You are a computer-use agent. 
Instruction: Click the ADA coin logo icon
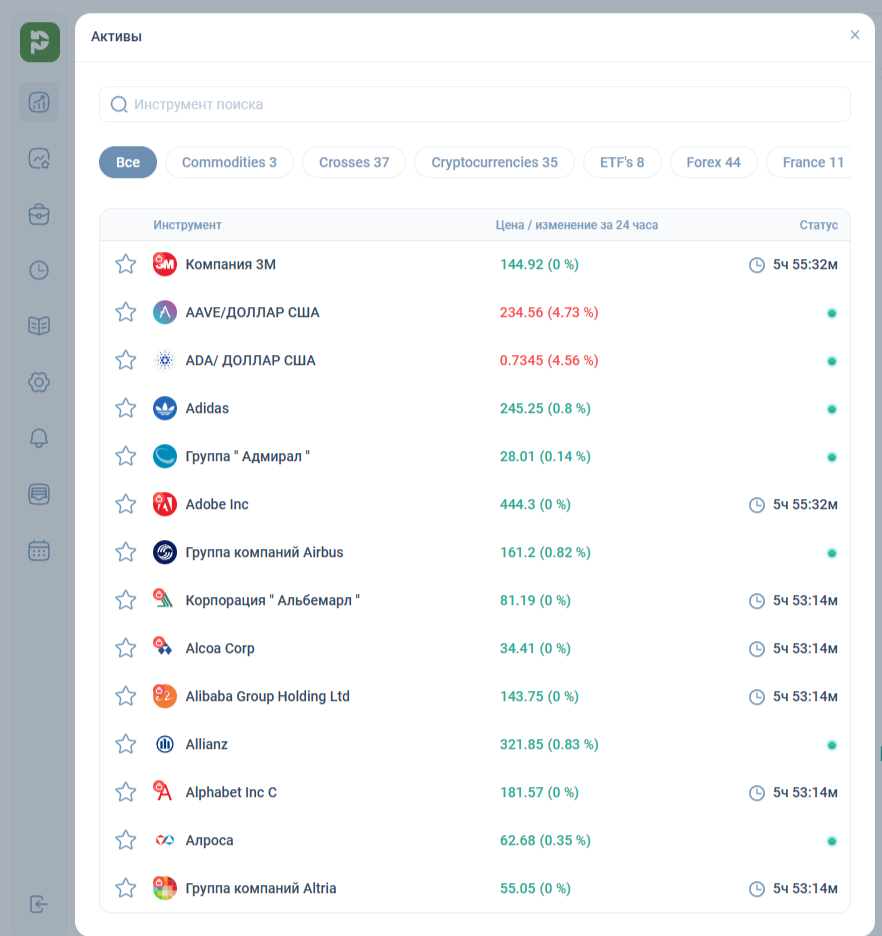165,361
